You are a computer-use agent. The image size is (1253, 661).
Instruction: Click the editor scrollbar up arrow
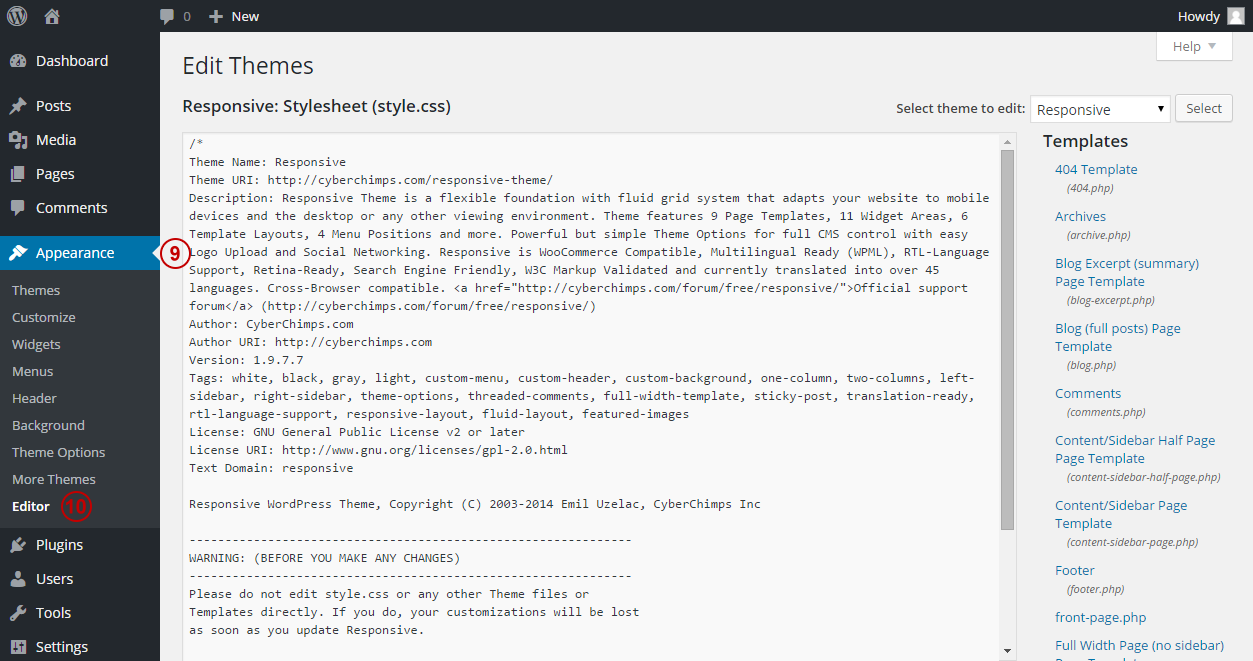point(1008,141)
